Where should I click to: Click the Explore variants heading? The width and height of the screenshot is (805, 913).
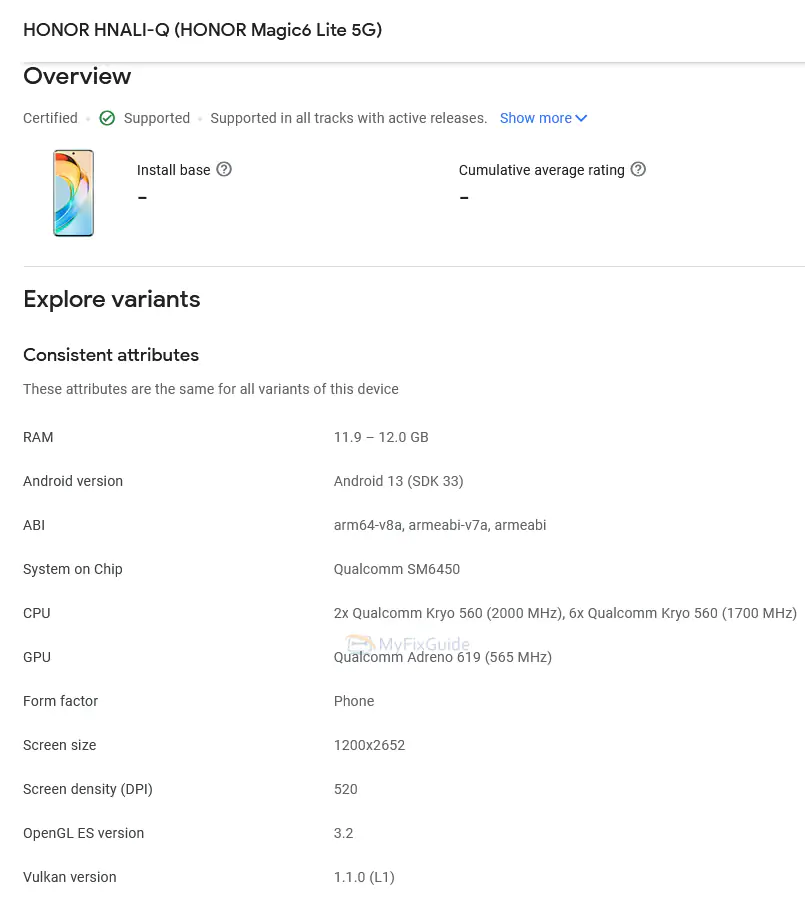click(112, 299)
